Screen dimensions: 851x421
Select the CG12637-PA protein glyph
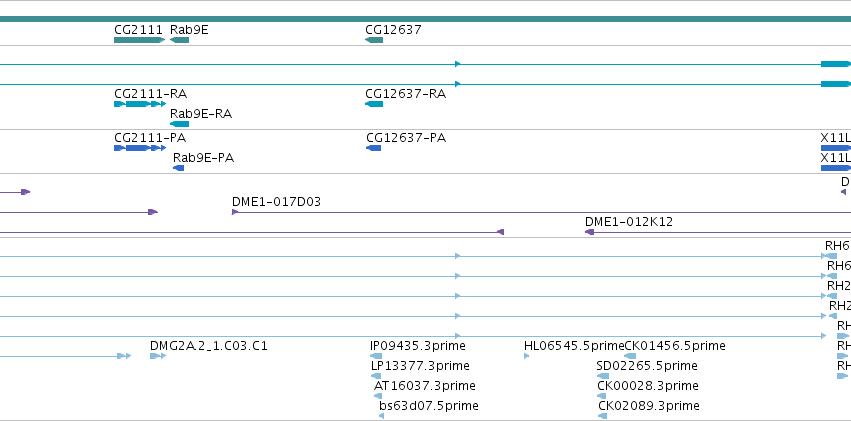coord(373,148)
